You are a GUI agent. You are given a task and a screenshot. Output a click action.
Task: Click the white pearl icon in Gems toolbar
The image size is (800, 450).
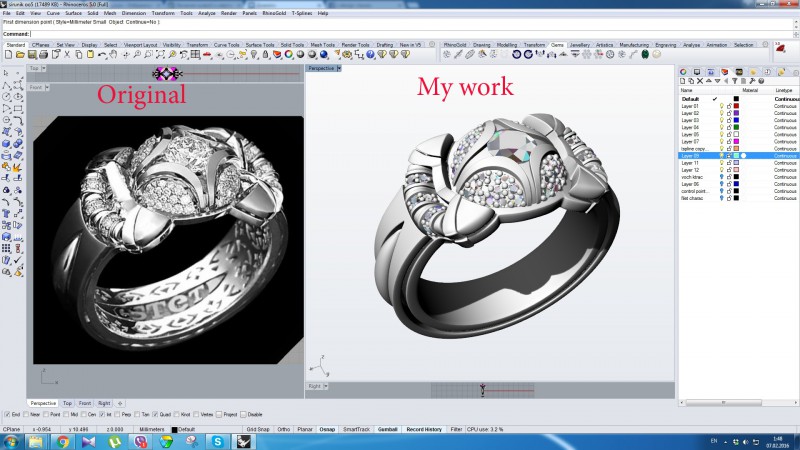click(657, 54)
